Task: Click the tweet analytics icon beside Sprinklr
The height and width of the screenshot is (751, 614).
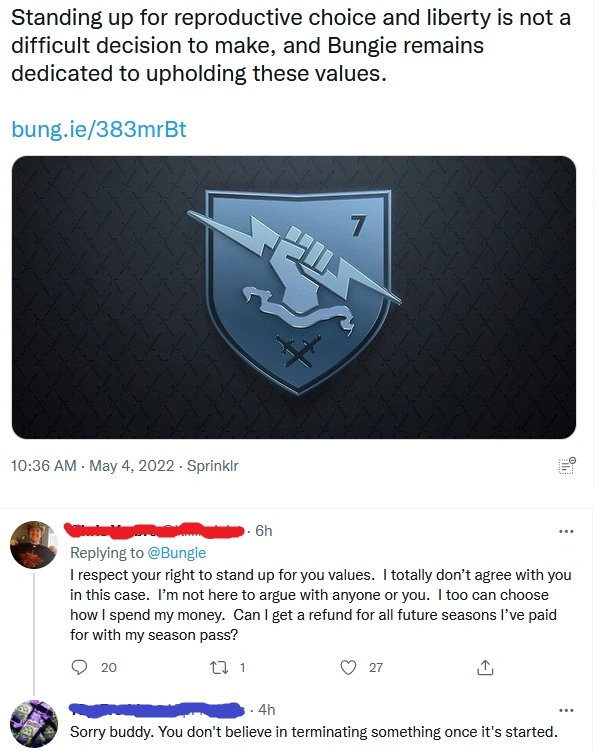Action: click(567, 466)
